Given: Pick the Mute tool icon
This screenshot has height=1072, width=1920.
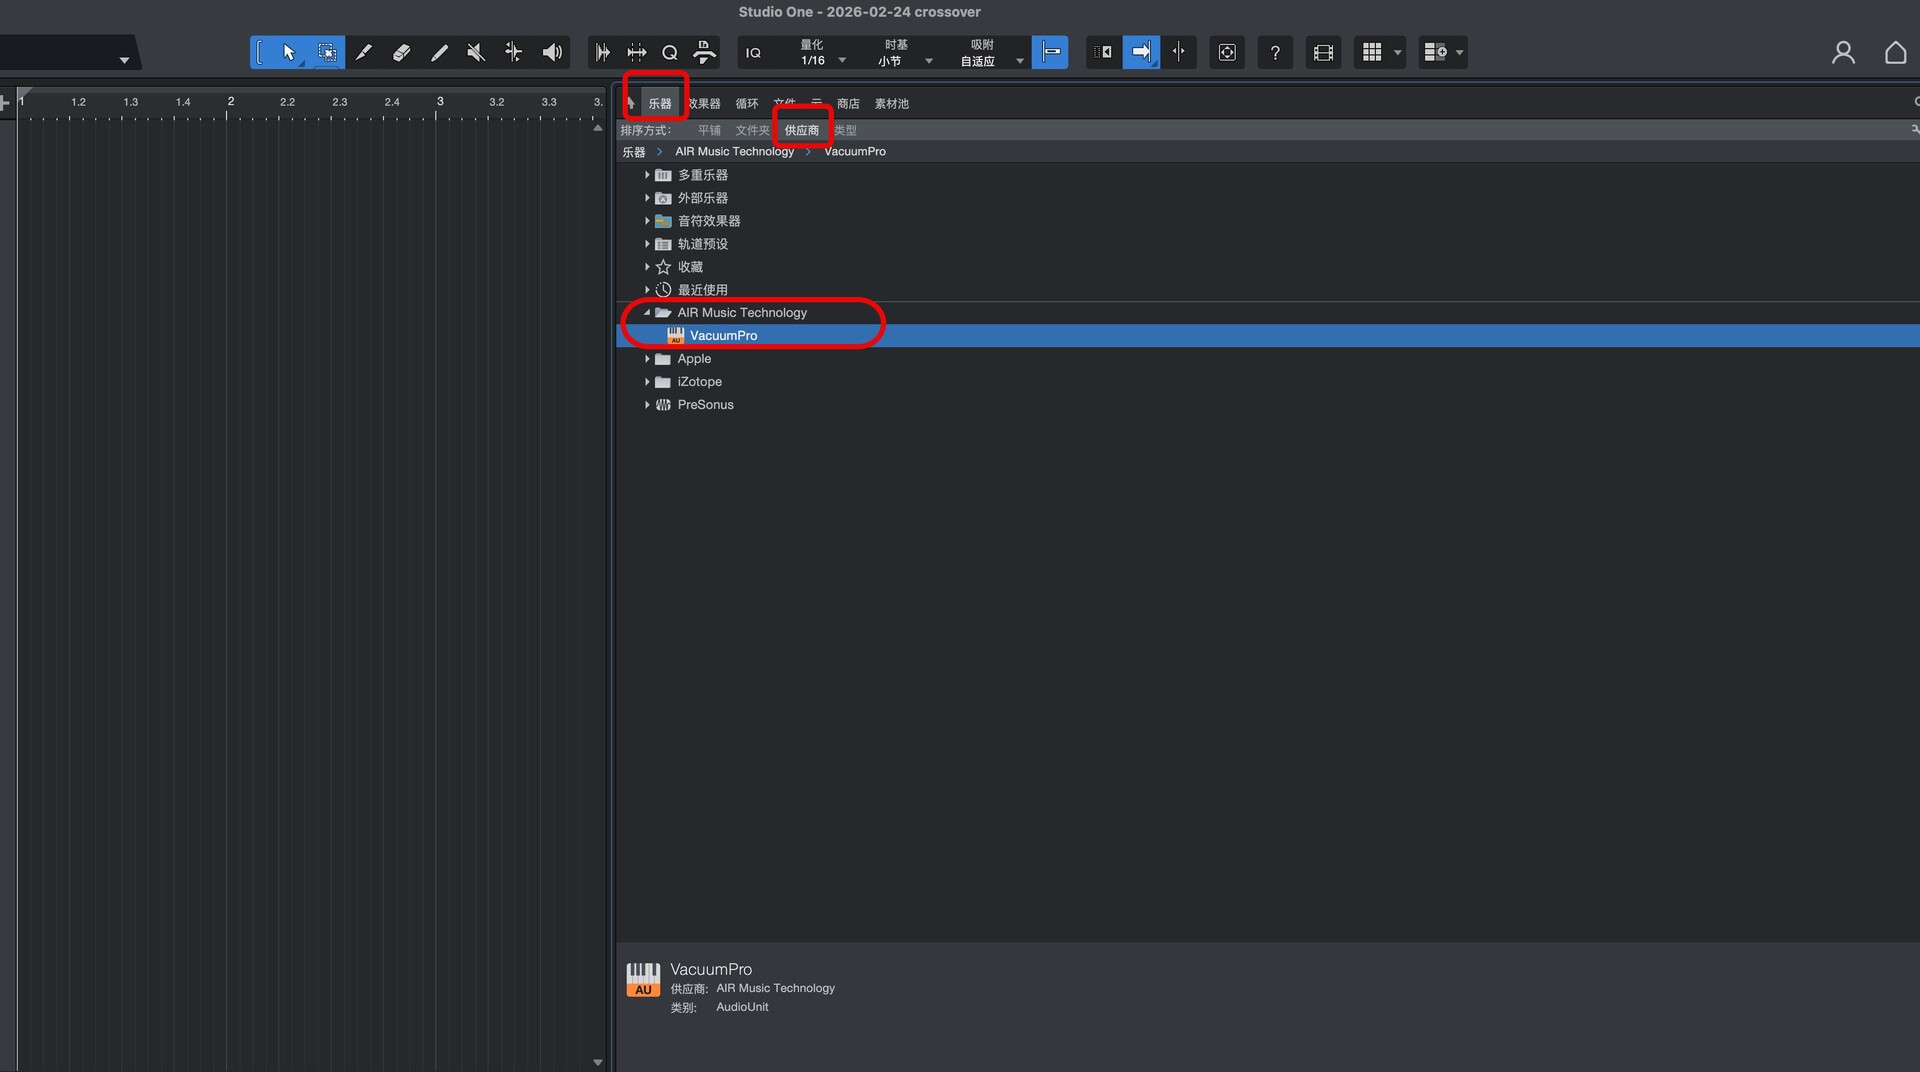Looking at the screenshot, I should click(x=476, y=53).
